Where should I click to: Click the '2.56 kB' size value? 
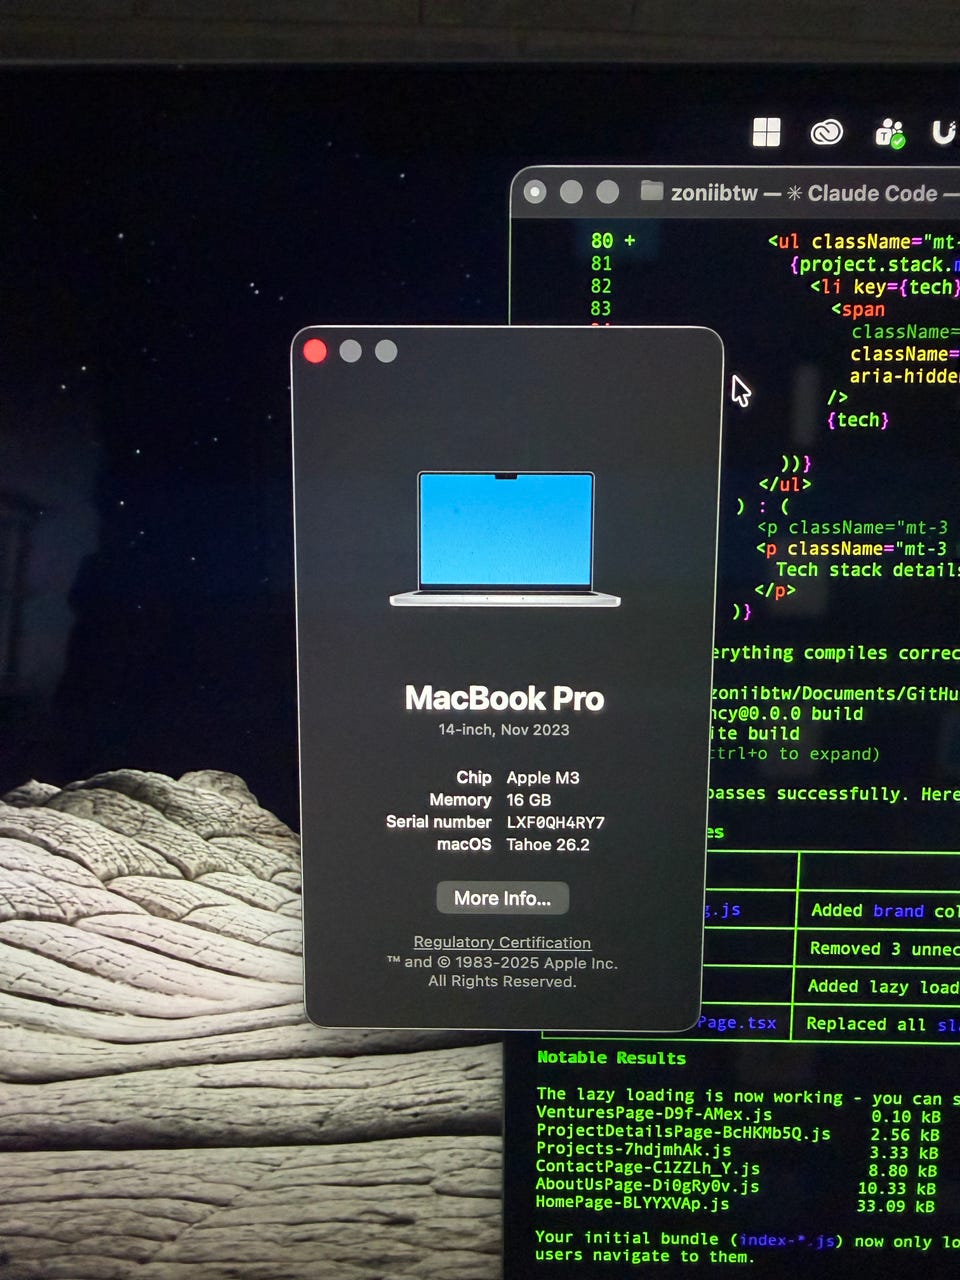click(905, 1135)
